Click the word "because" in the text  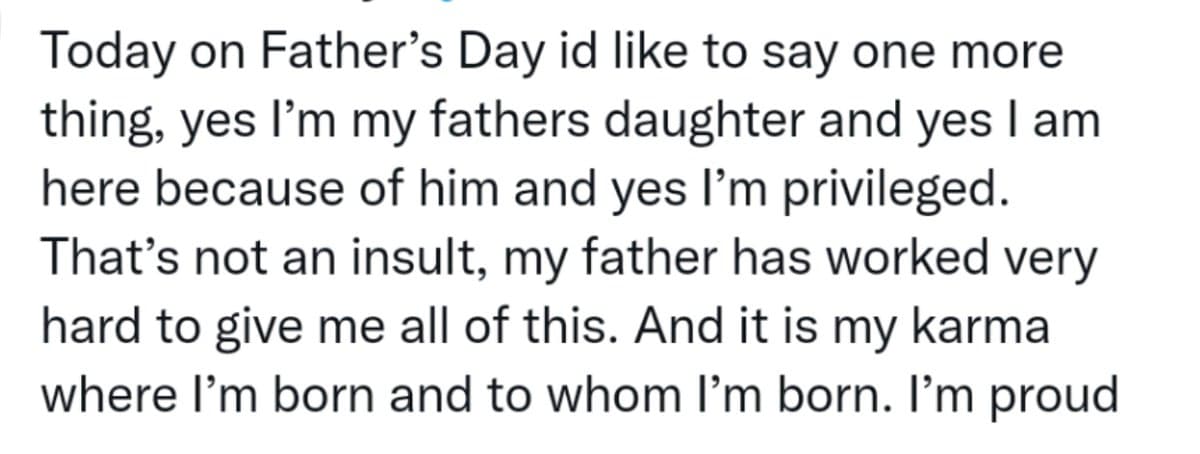pos(240,191)
